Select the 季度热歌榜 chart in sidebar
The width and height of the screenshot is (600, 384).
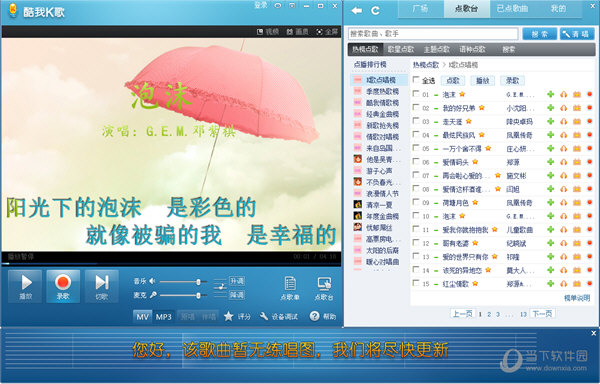(382, 91)
